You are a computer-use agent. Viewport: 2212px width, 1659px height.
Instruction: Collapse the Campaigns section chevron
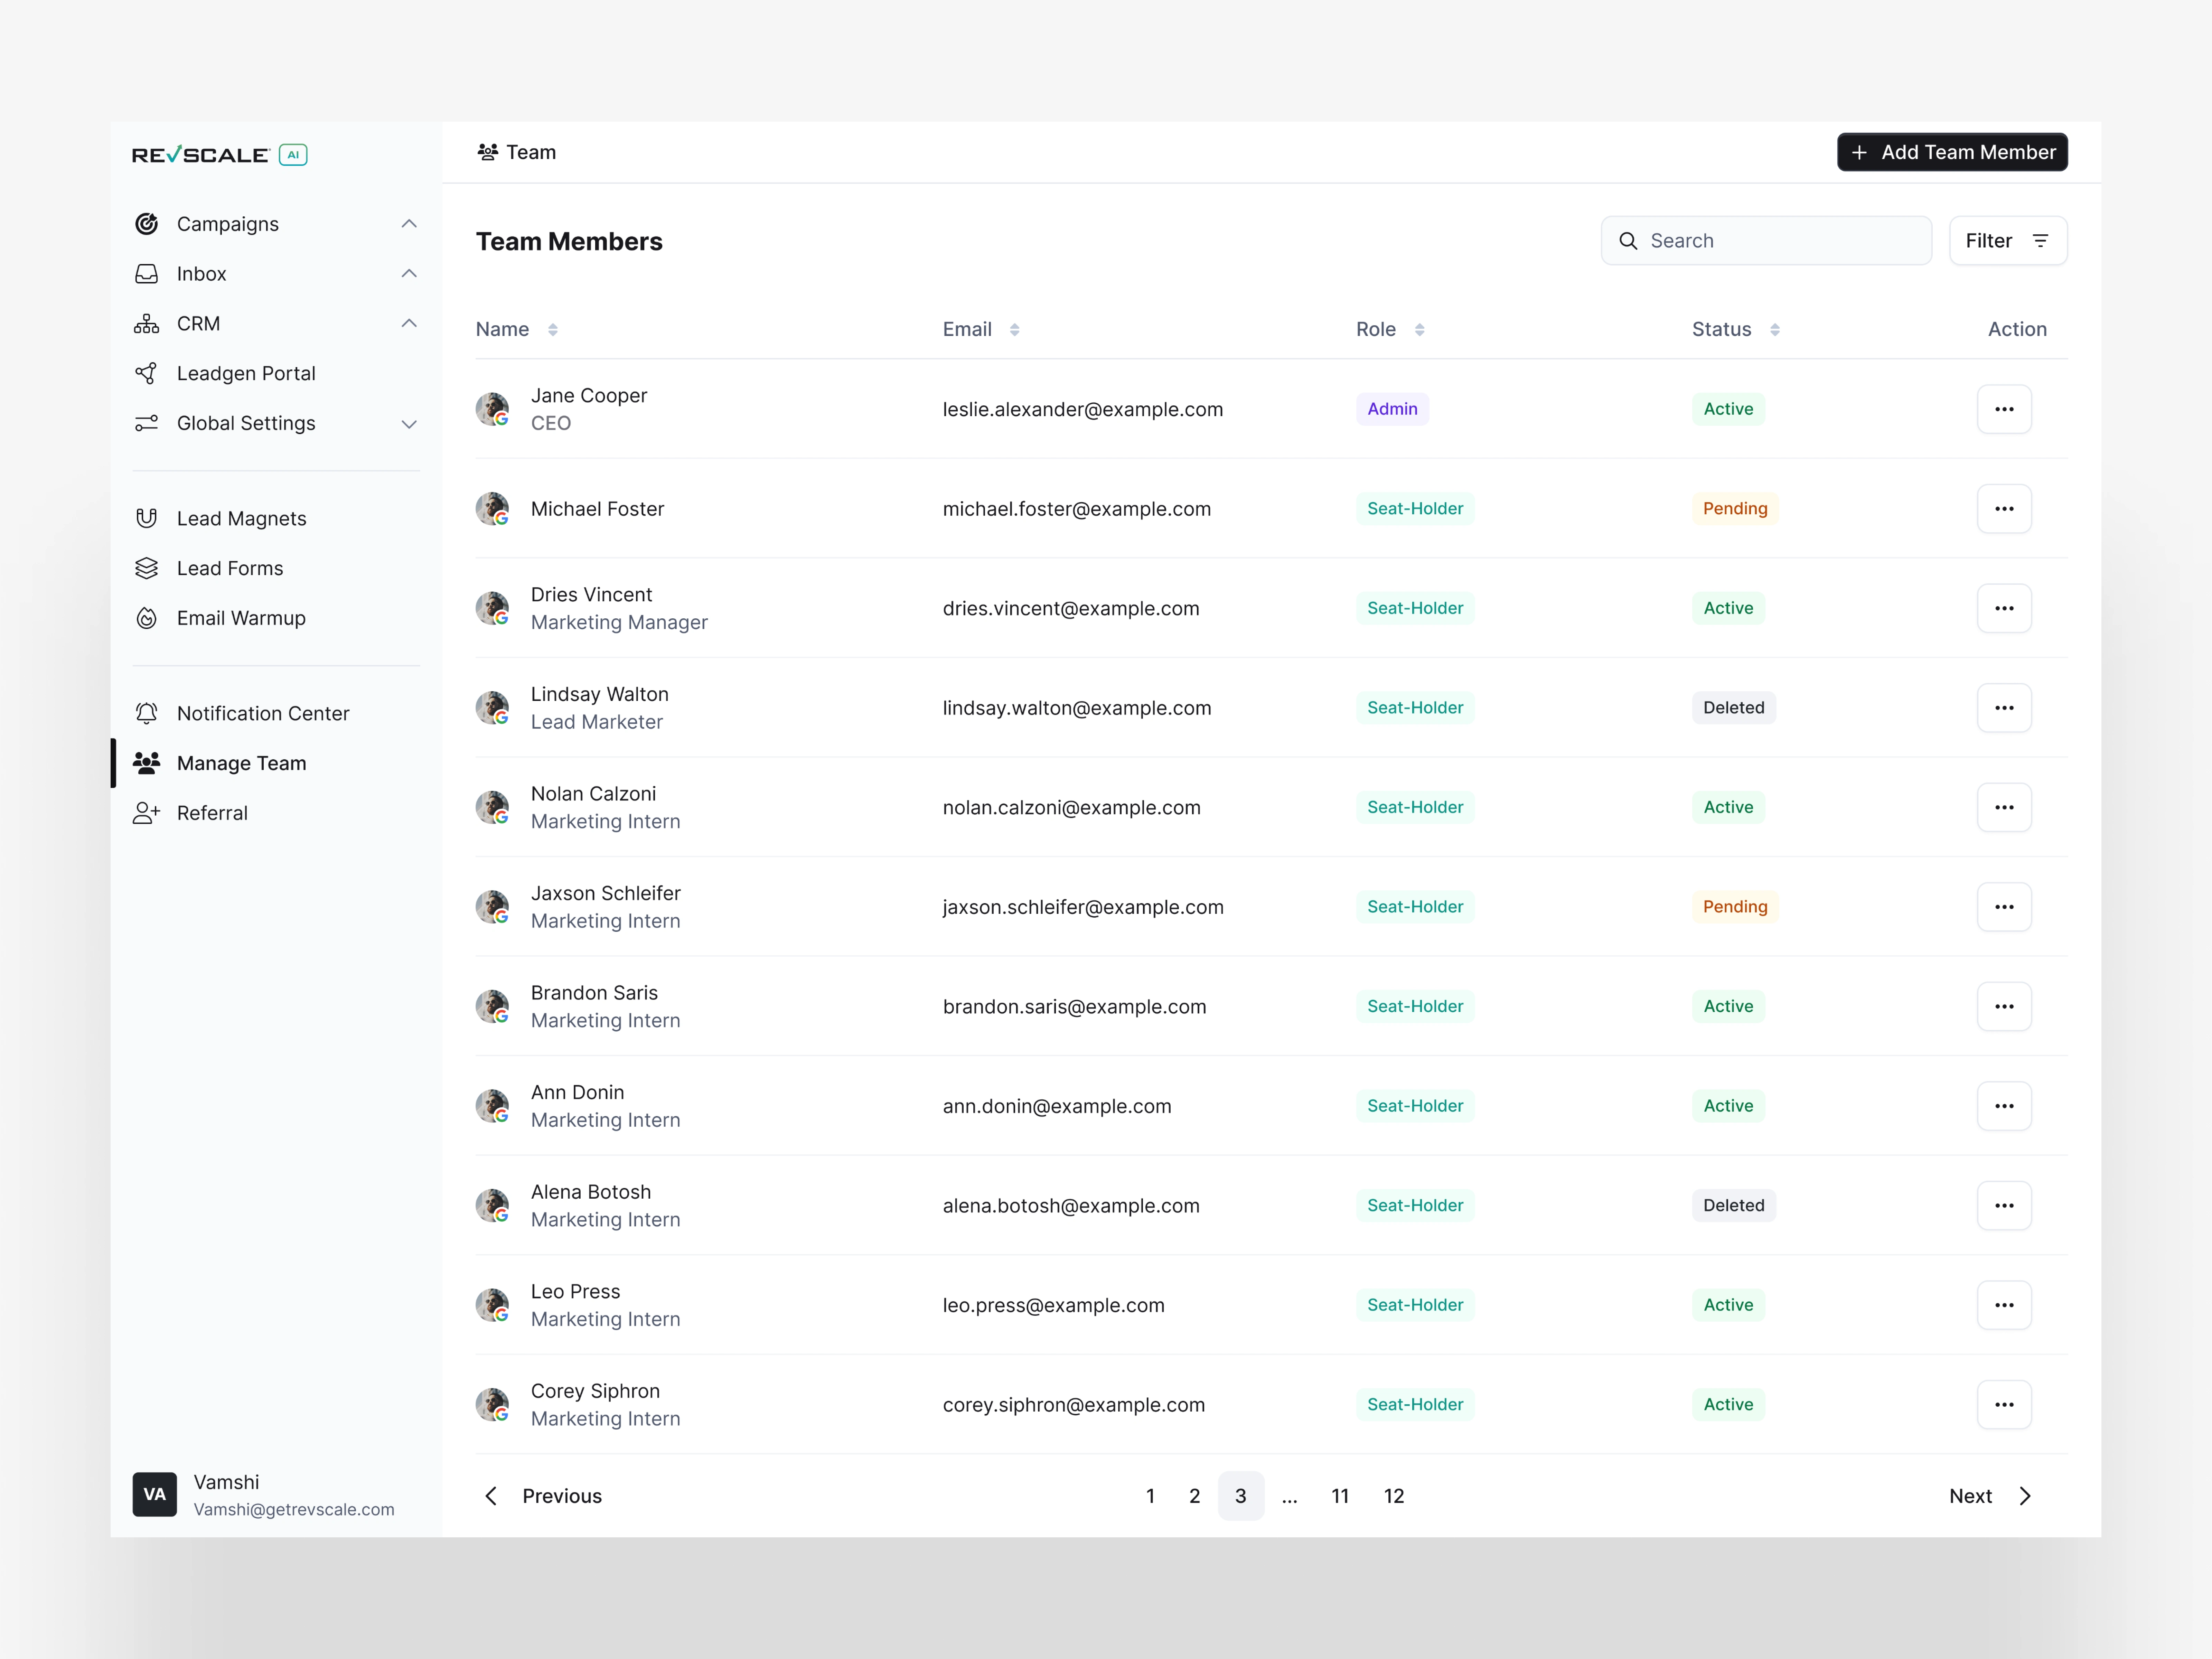coord(409,224)
